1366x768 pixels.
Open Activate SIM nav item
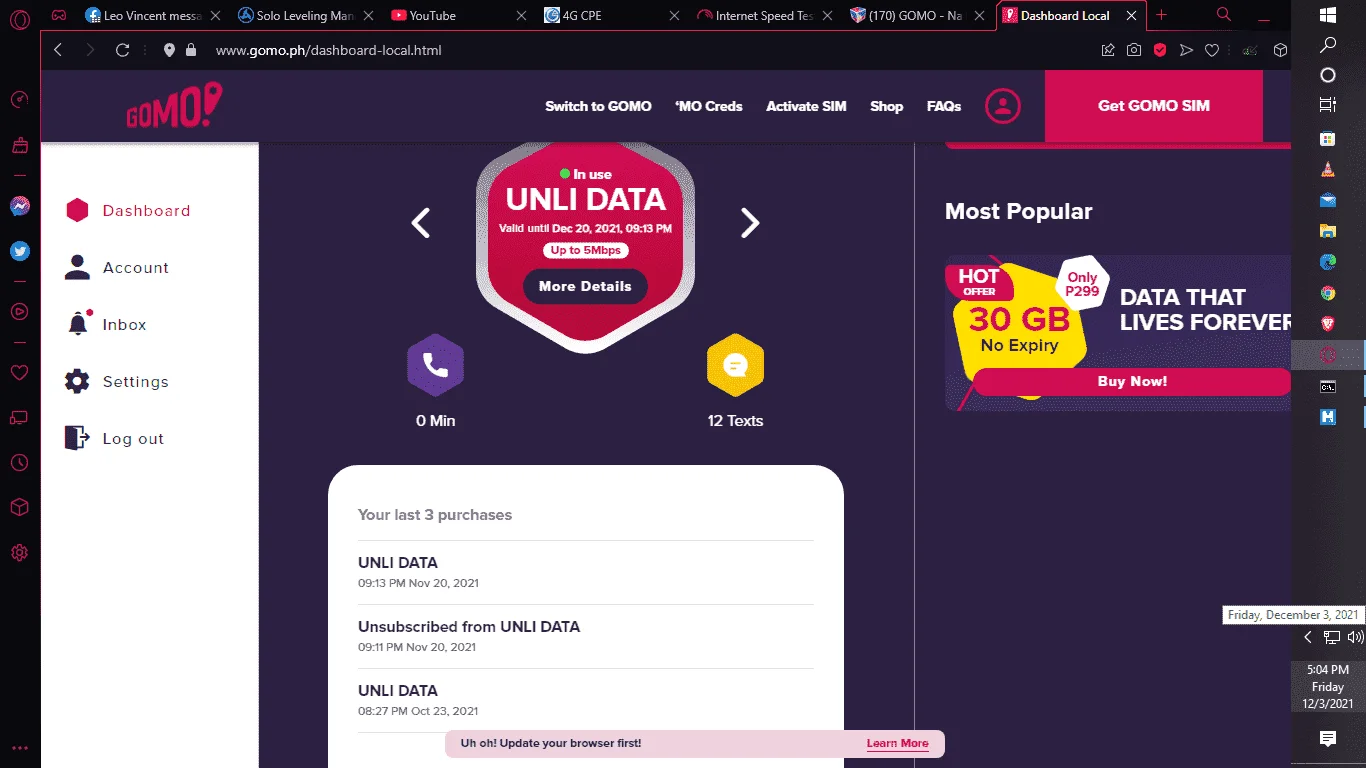point(806,106)
